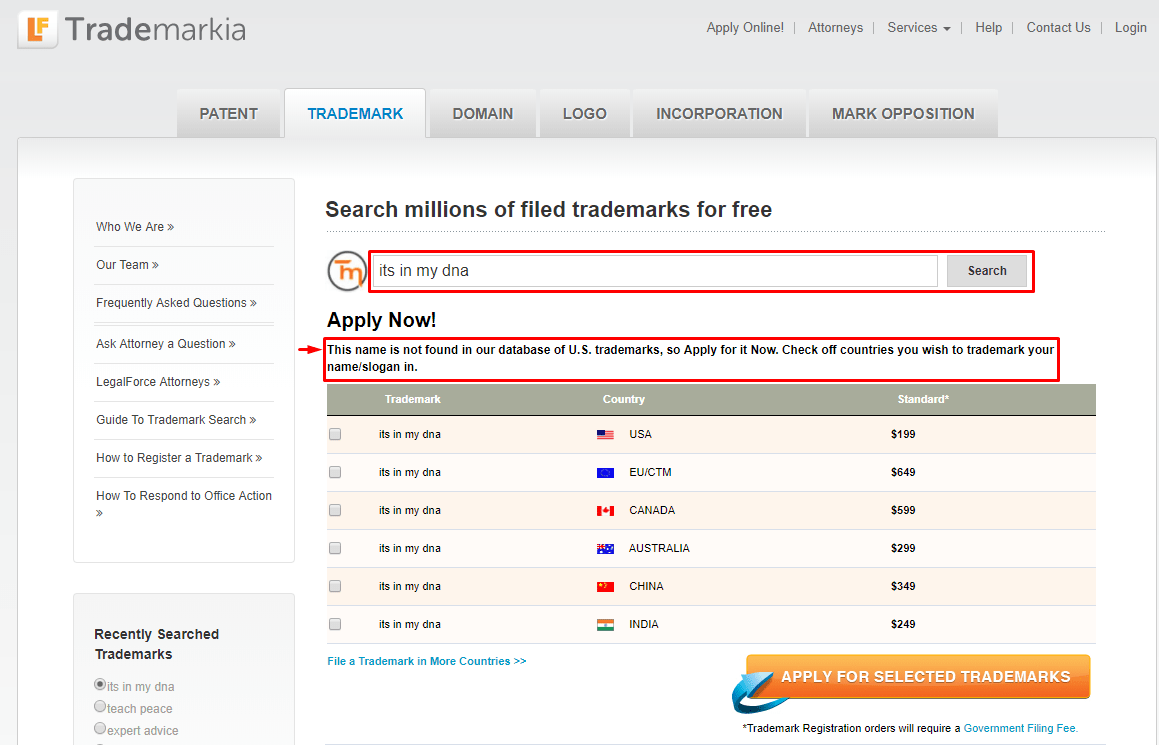The image size is (1159, 745).
Task: Click the Canada flag icon
Action: (x=605, y=511)
